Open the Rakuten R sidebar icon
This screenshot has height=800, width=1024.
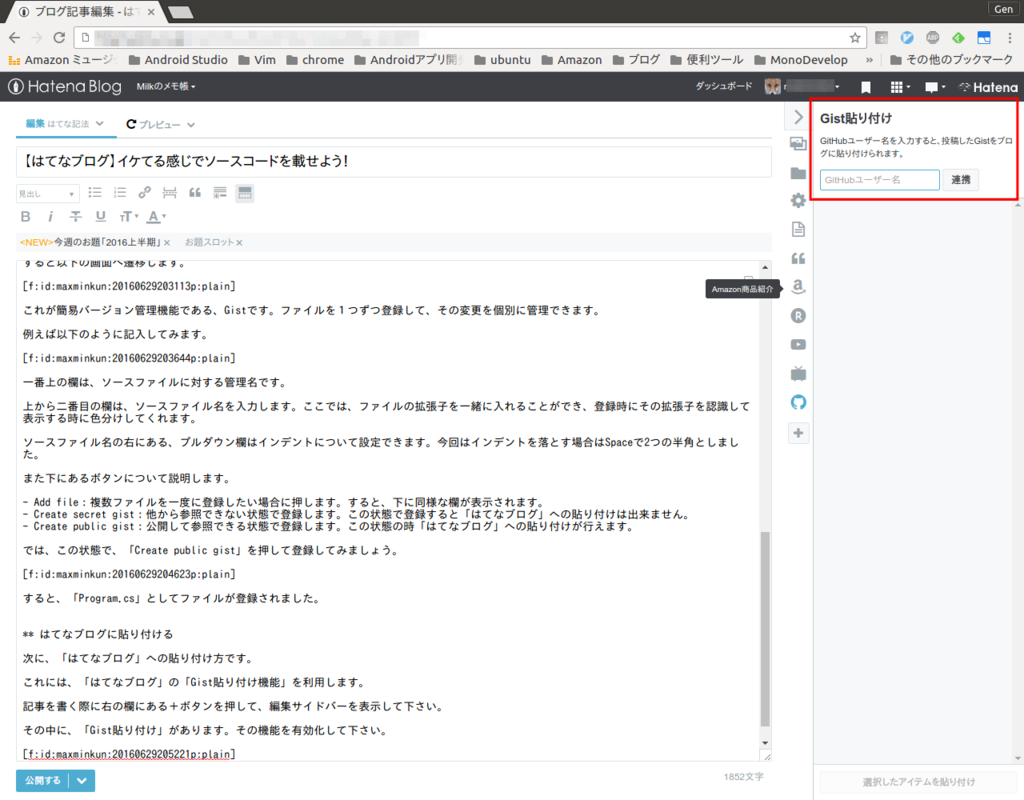[x=798, y=316]
